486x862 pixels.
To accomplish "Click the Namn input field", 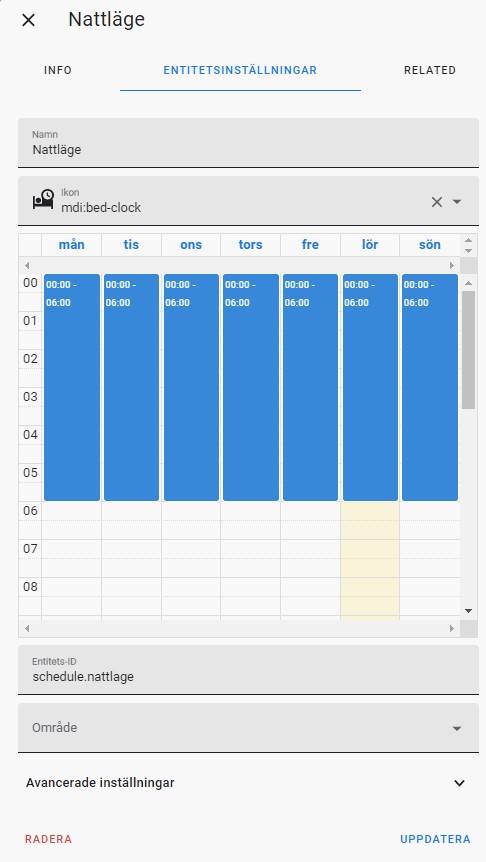I will [x=248, y=143].
